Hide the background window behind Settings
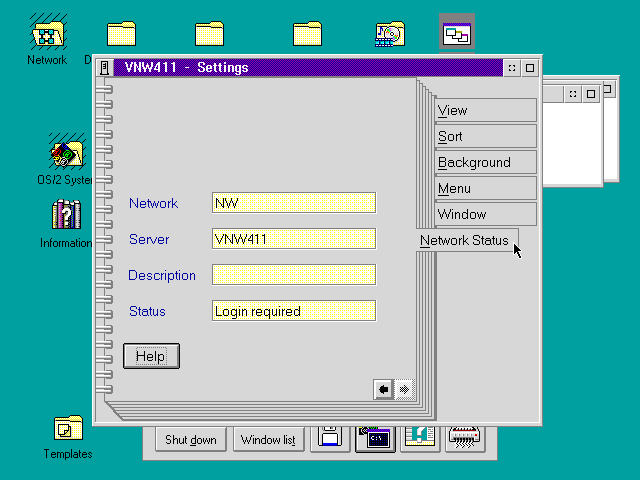The image size is (640, 480). click(x=573, y=94)
